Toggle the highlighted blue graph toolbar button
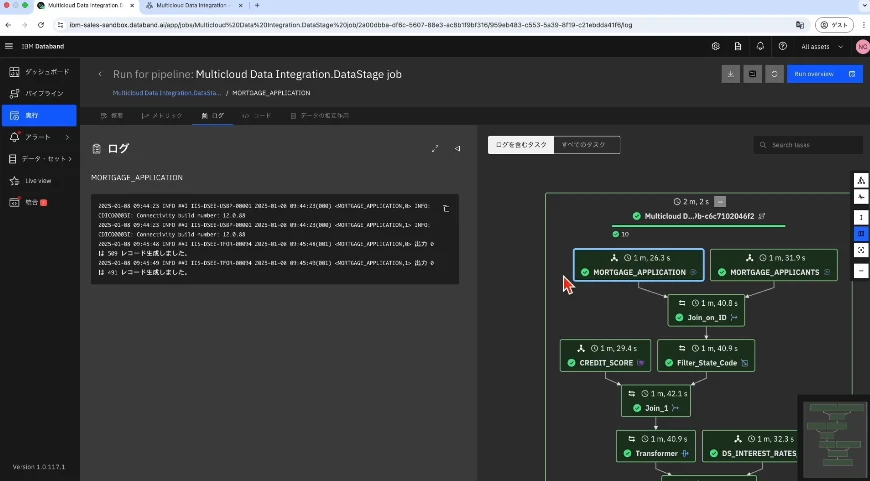Screen dimensions: 870x481 (x=861, y=234)
